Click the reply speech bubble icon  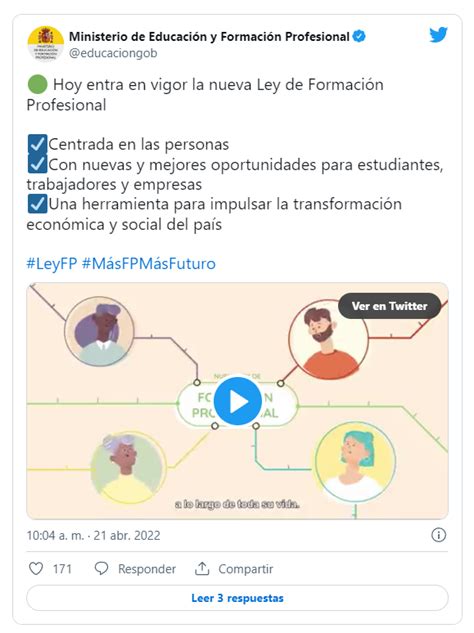[x=101, y=568]
